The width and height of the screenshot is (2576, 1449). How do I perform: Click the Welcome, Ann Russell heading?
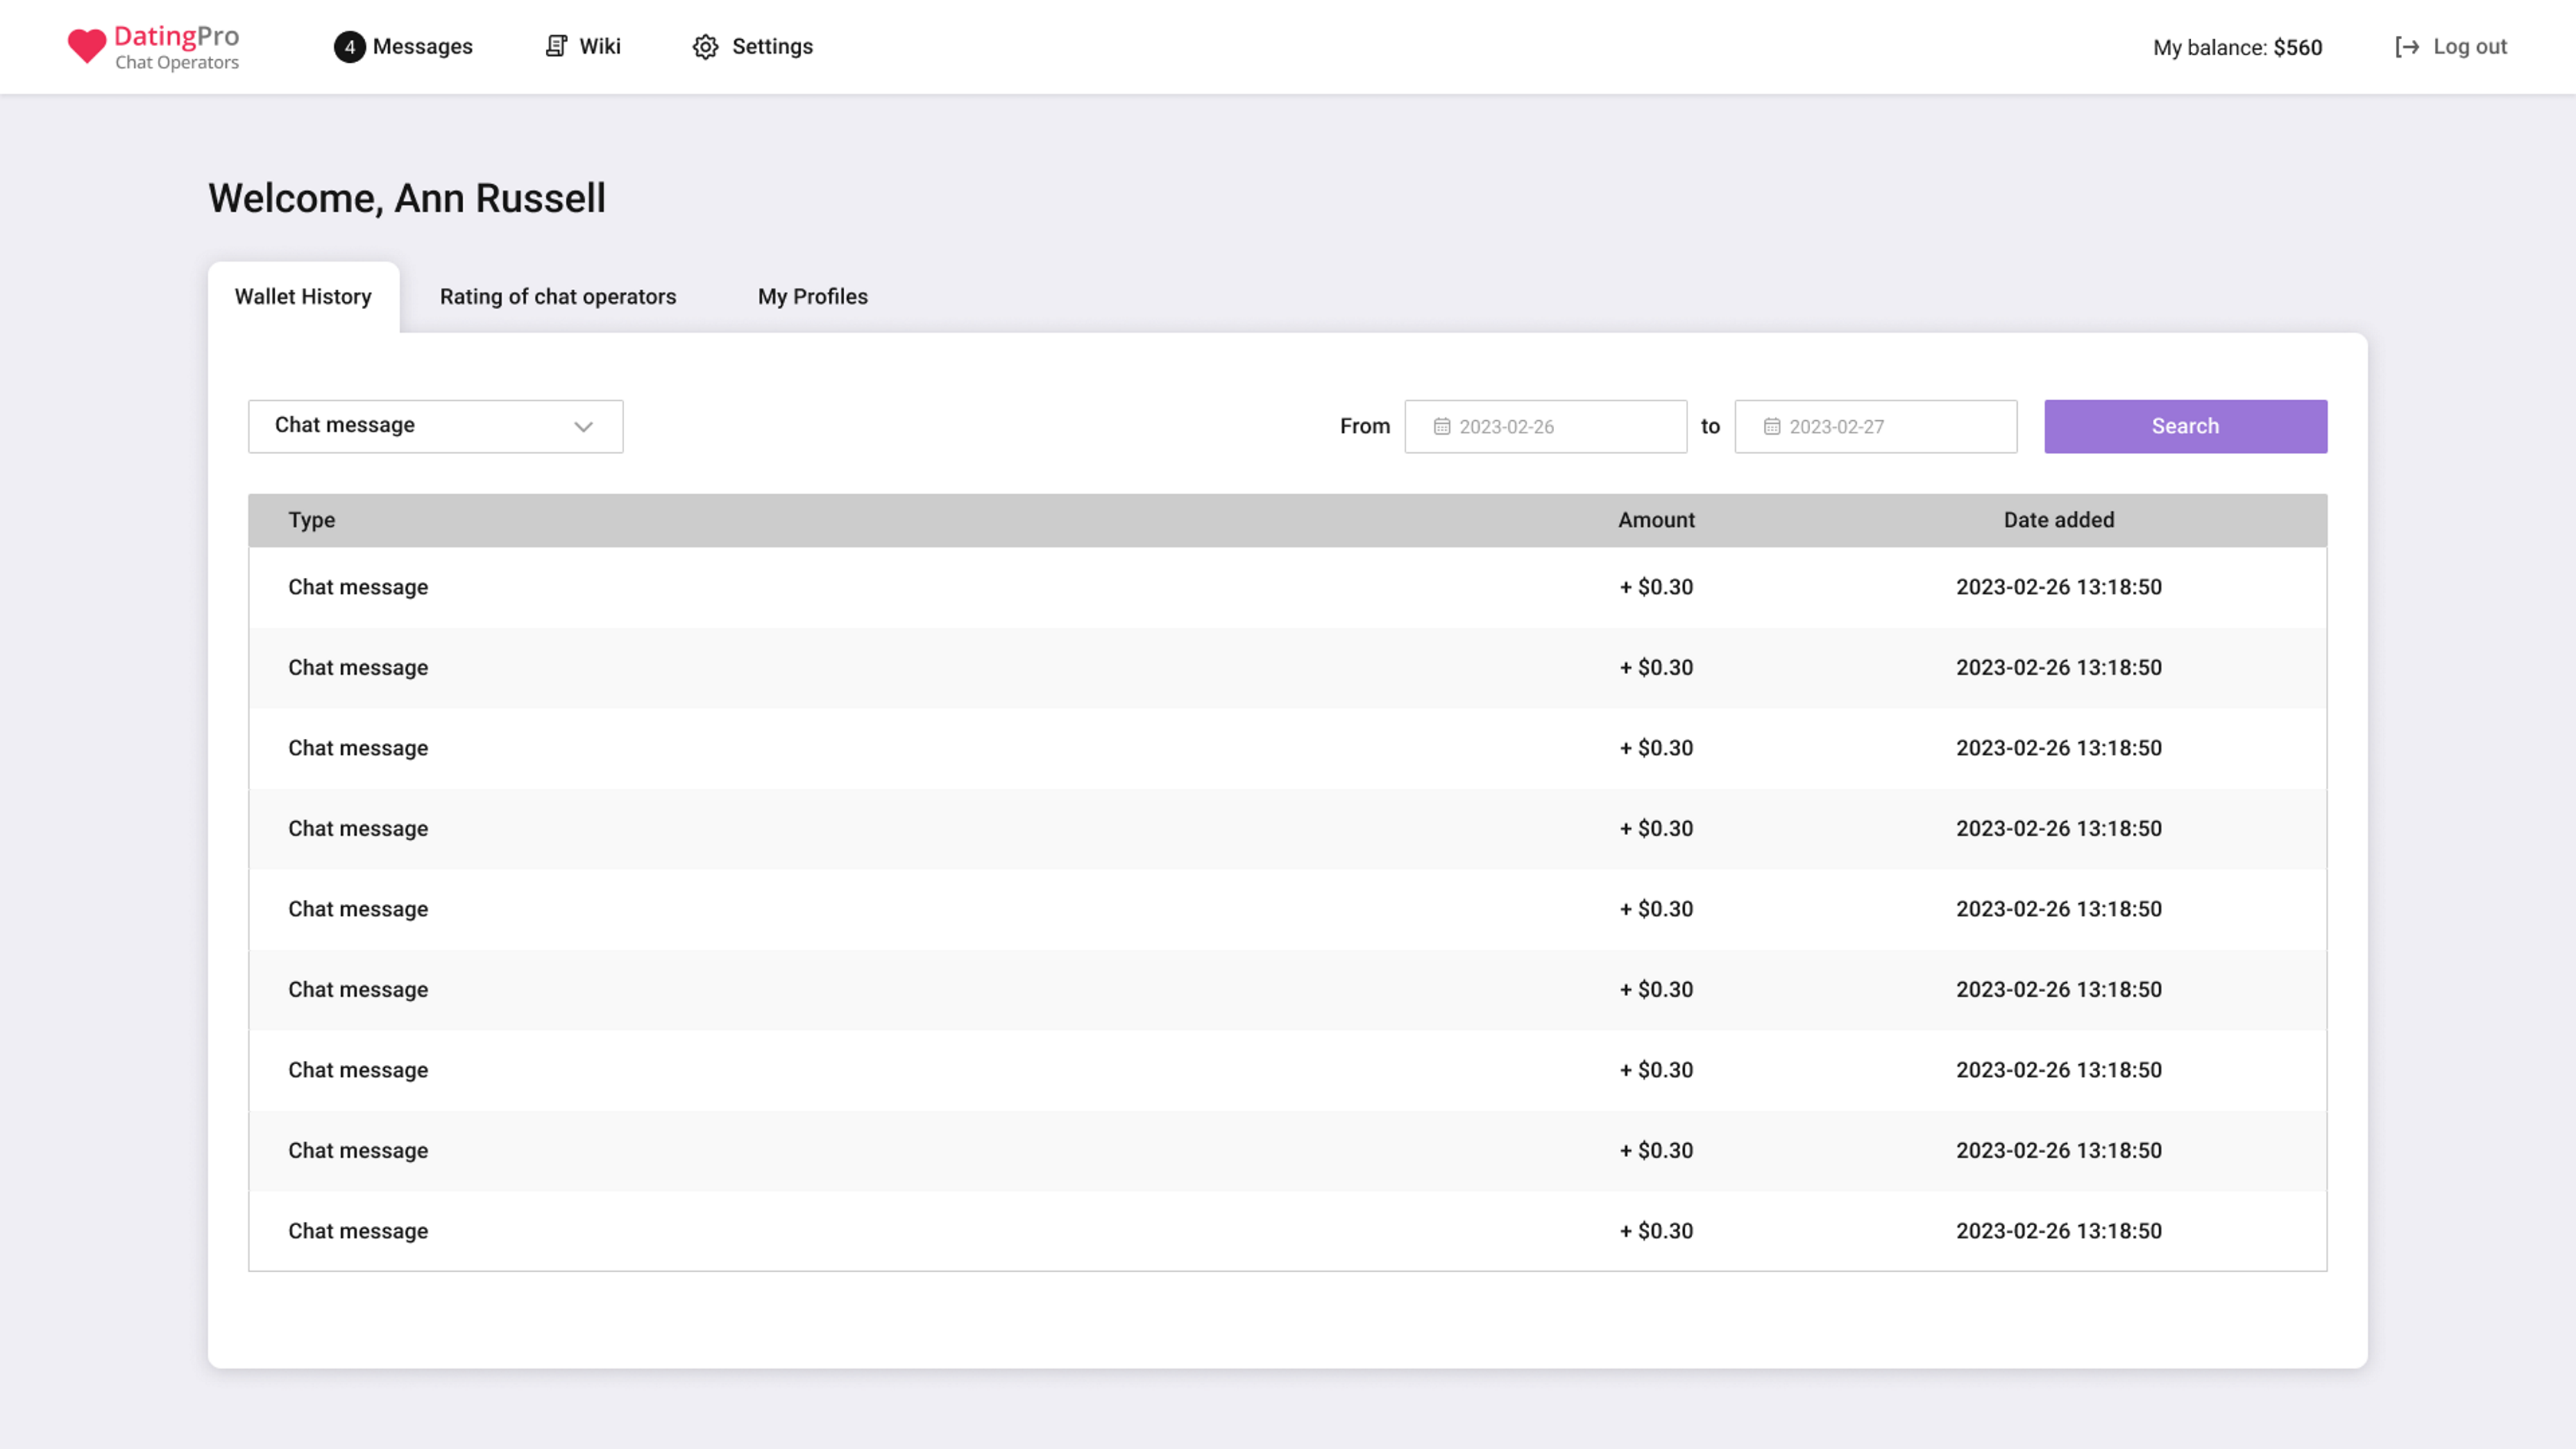[x=407, y=198]
